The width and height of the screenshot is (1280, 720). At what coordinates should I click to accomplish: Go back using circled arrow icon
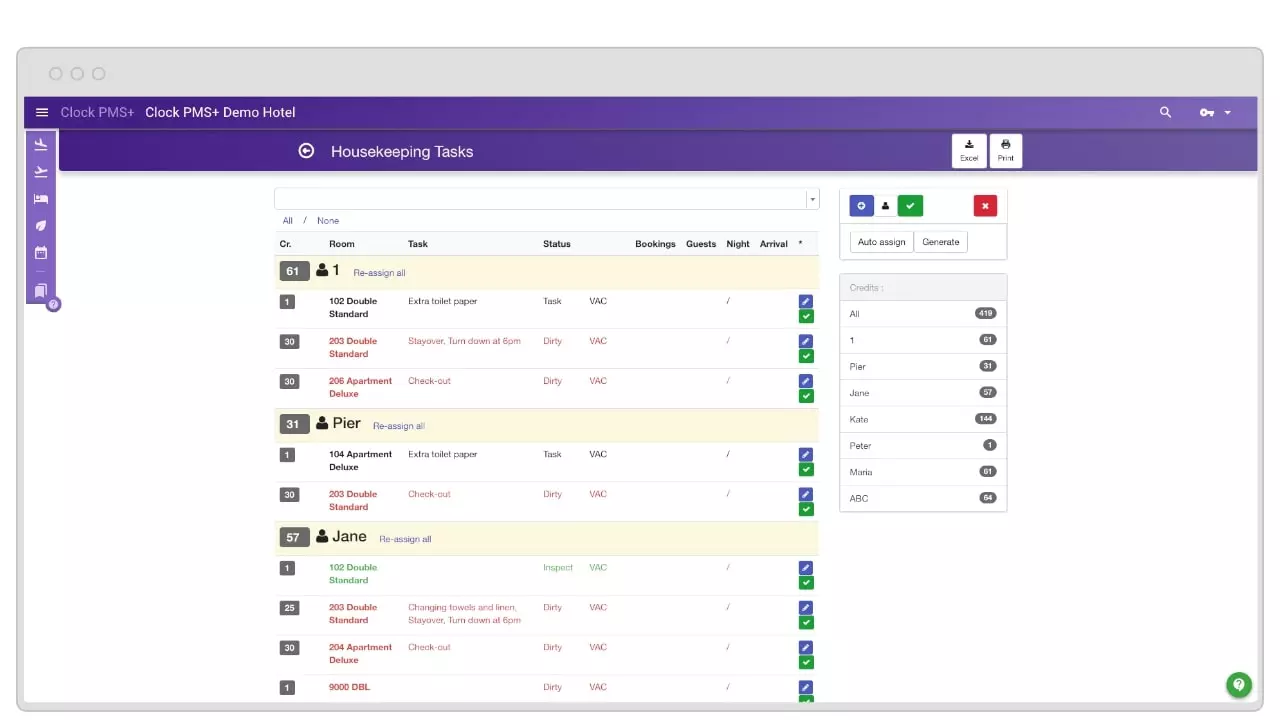[x=306, y=151]
